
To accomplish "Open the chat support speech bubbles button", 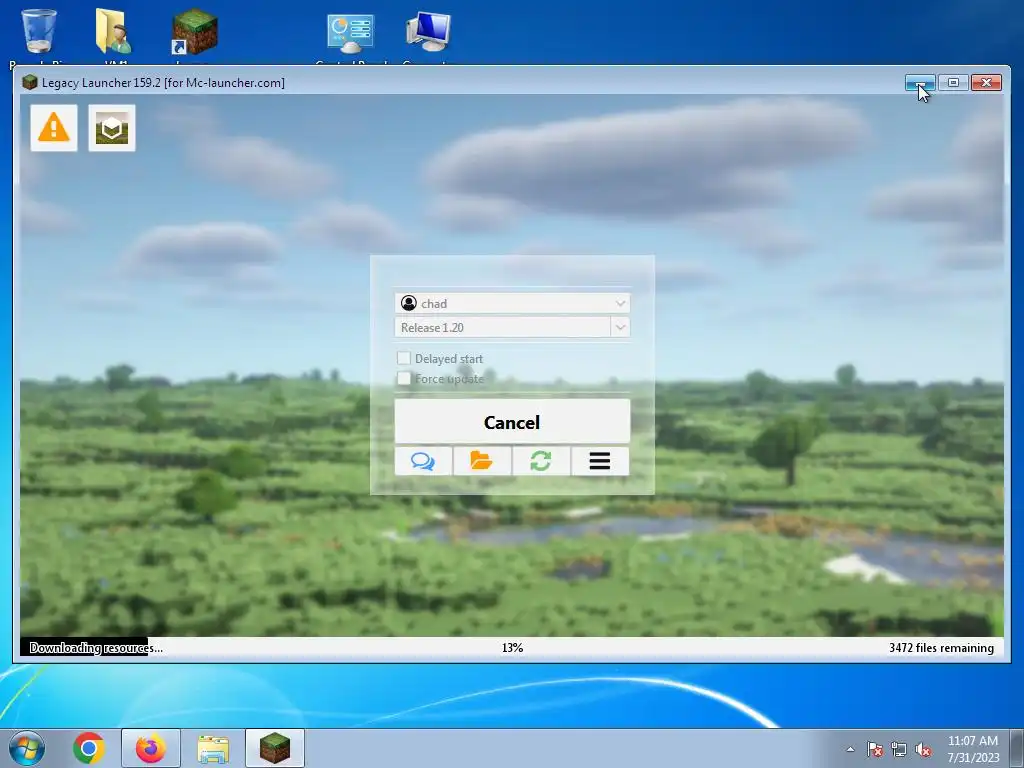I will click(423, 461).
